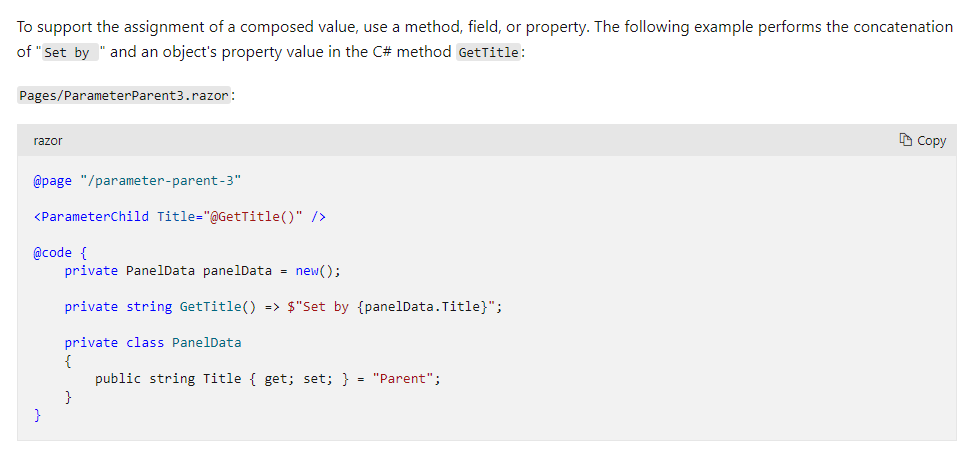Click the @code directive keyword
The height and width of the screenshot is (459, 967).
click(x=52, y=253)
